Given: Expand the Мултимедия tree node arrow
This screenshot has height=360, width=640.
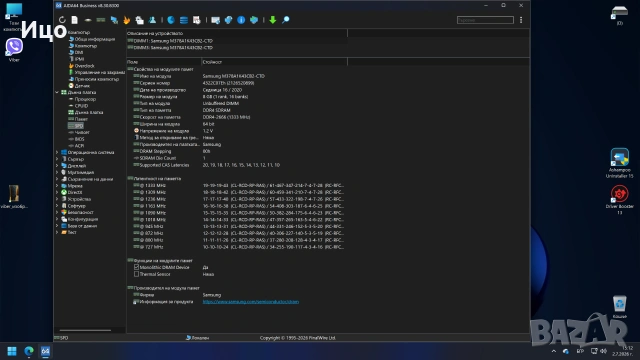Looking at the screenshot, I should [x=57, y=172].
